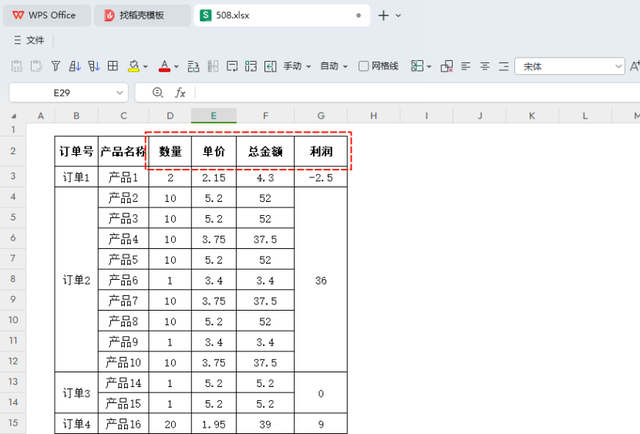Viewport: 640px width, 434px height.
Task: Click the clear formatting icon with red x
Action: coord(447,66)
